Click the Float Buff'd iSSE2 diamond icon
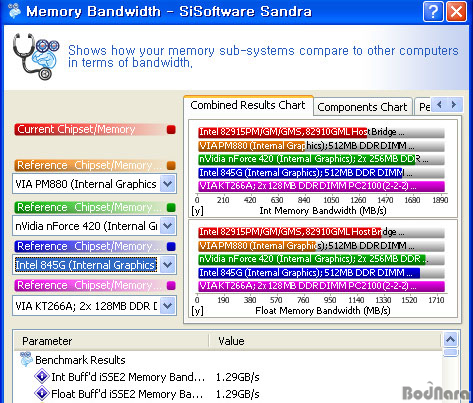Screen dimensions: 473x403 (x=42, y=393)
